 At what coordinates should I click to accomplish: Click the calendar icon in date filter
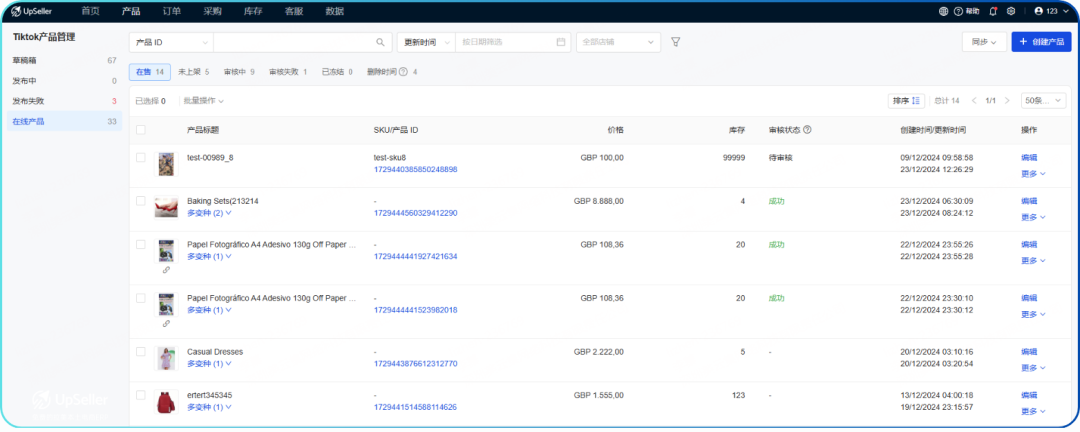point(560,42)
